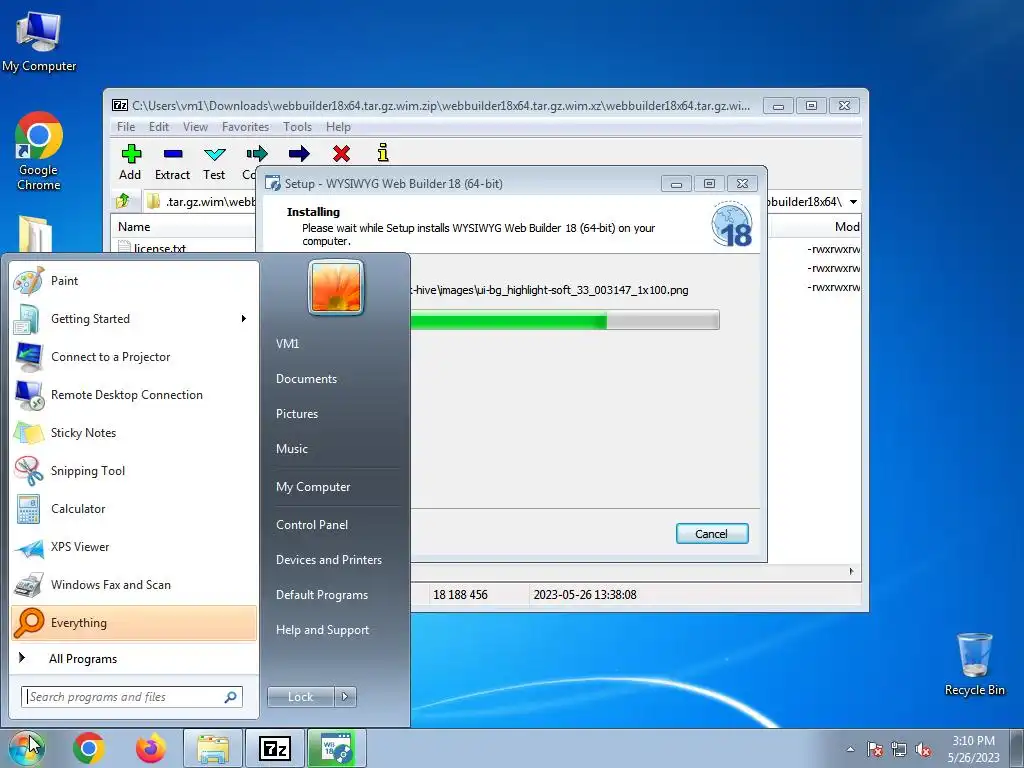This screenshot has width=1024, height=768.
Task: Expand All Programs list
Action: [x=134, y=659]
